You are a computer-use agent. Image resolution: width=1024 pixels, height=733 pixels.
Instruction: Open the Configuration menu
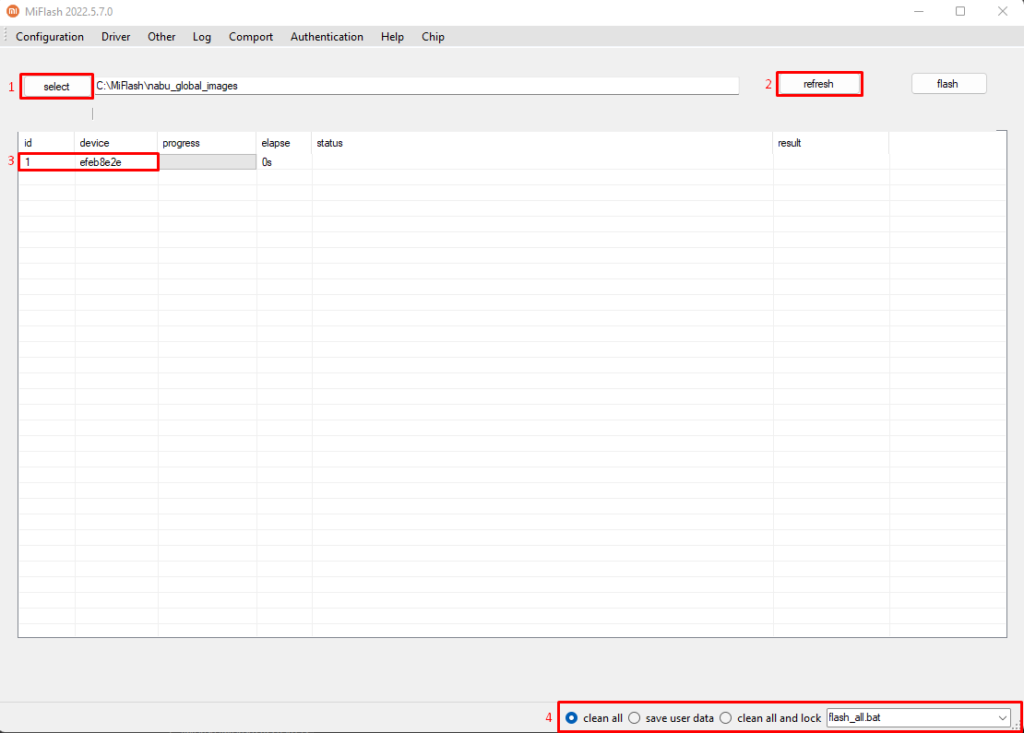(x=50, y=37)
